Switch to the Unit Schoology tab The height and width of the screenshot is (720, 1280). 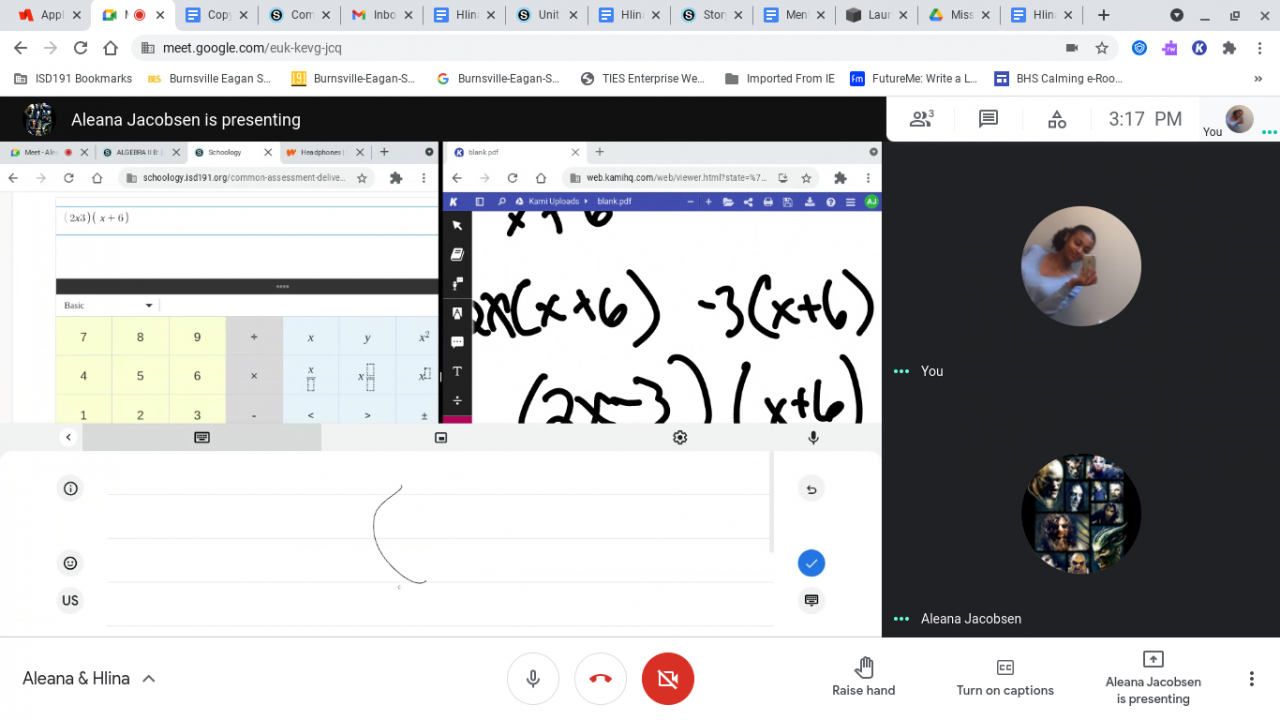pyautogui.click(x=548, y=15)
